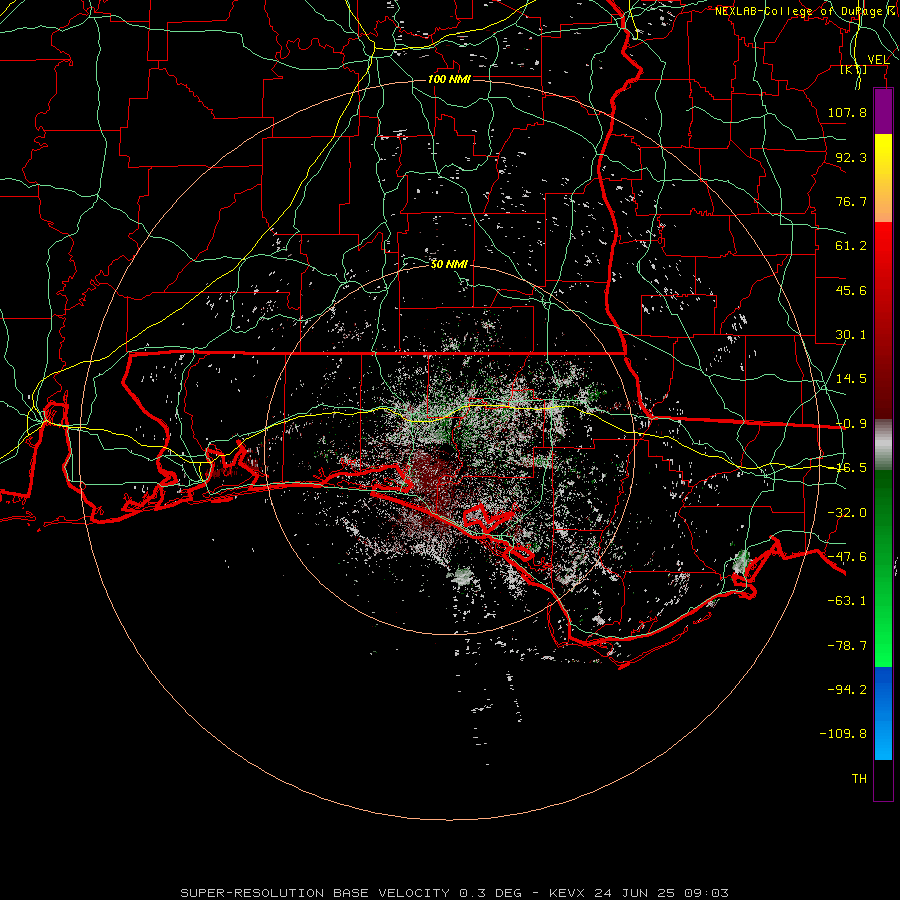Select the -63.1 scale value

click(847, 601)
